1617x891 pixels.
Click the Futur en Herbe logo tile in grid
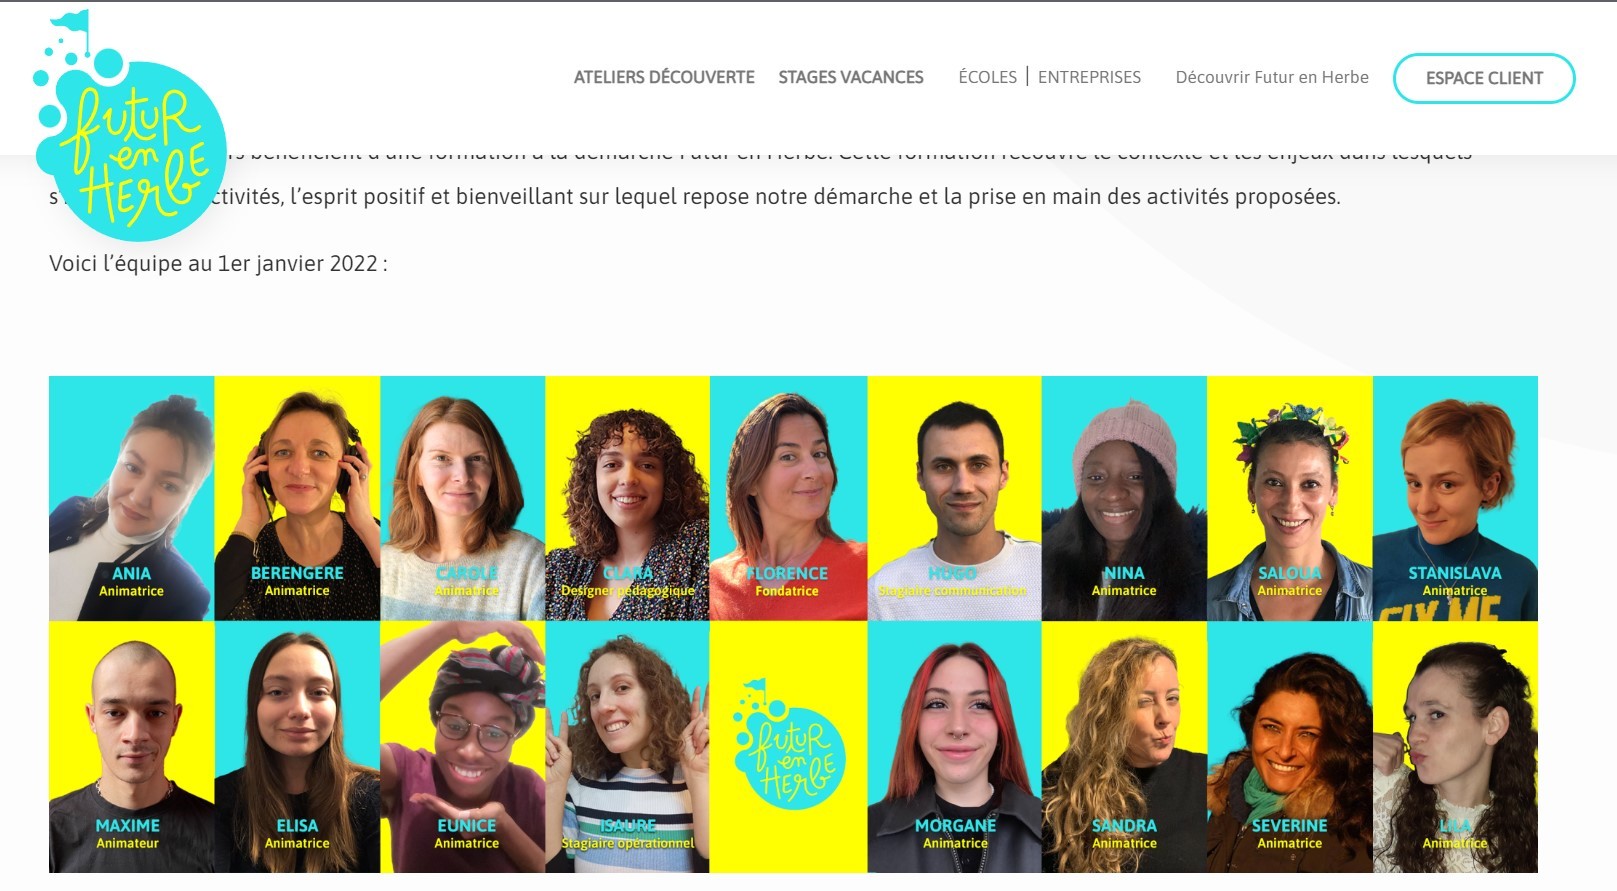[788, 747]
